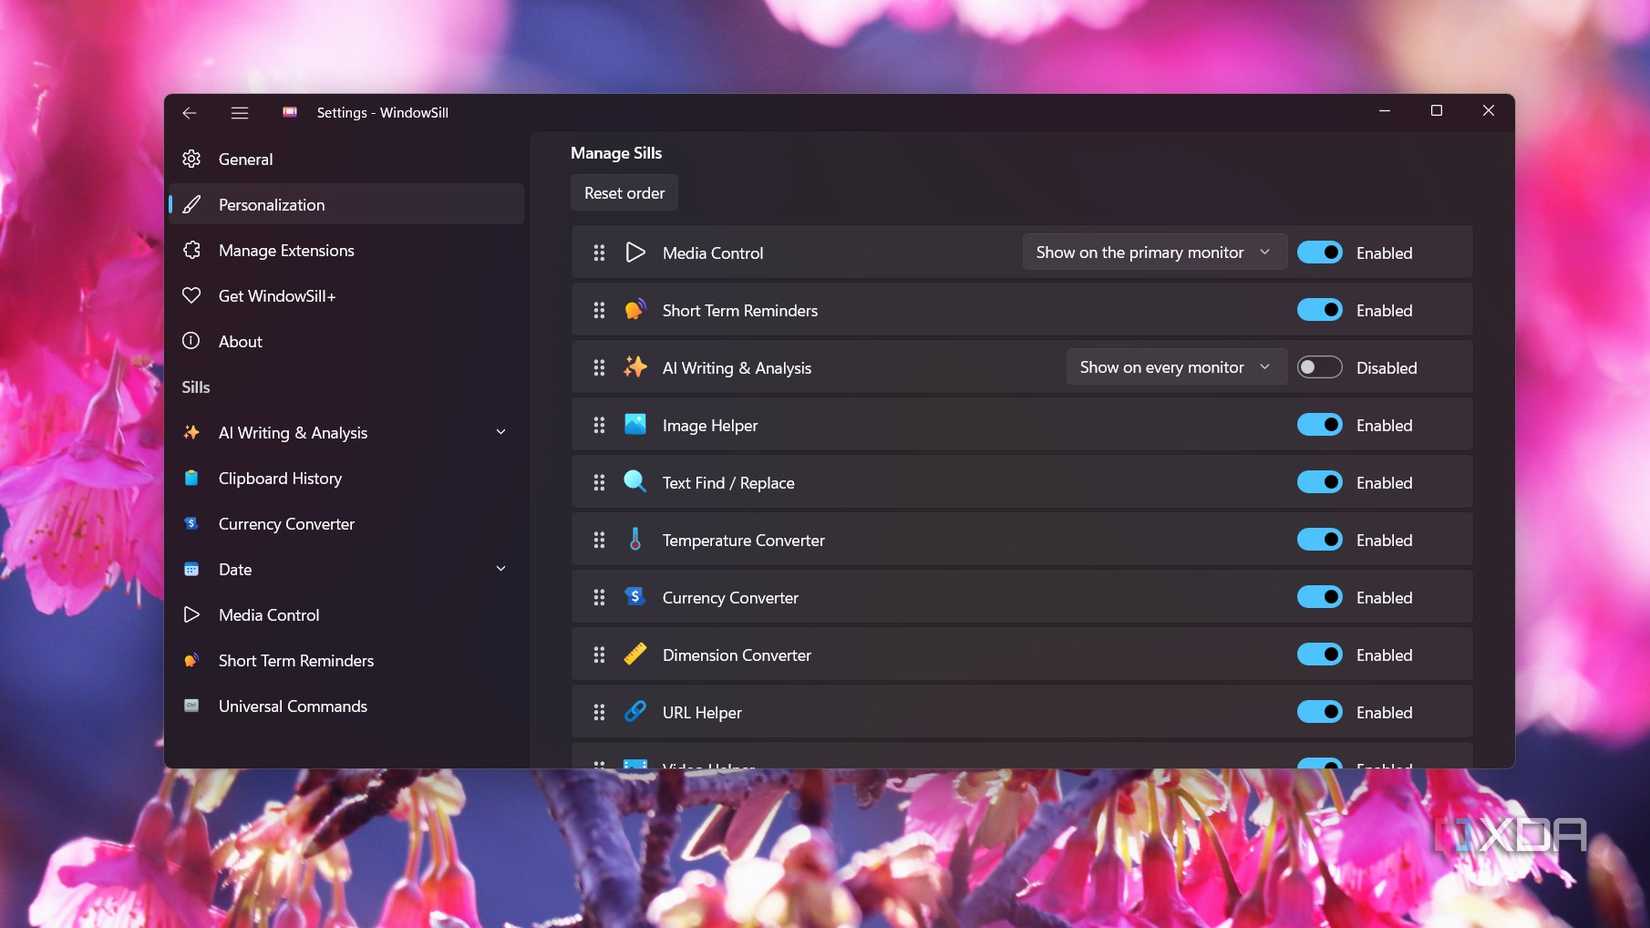The image size is (1650, 928).
Task: Click the Sills section label in sidebar
Action: point(196,387)
